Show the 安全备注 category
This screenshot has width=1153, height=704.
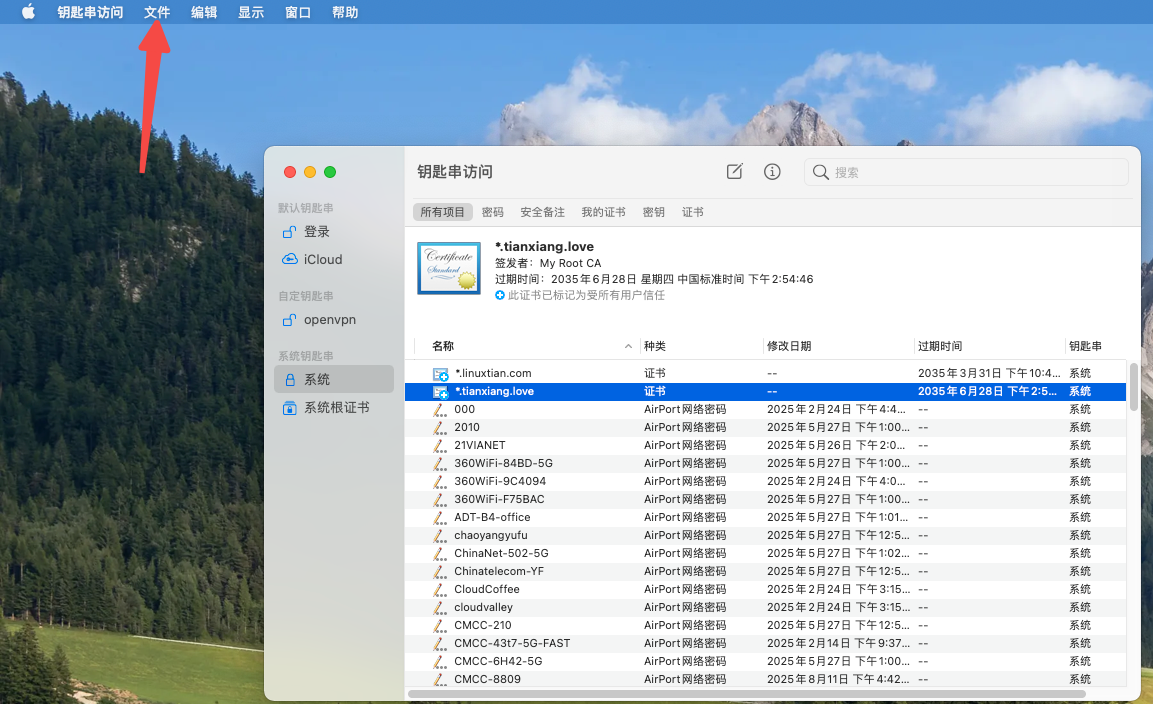point(542,212)
